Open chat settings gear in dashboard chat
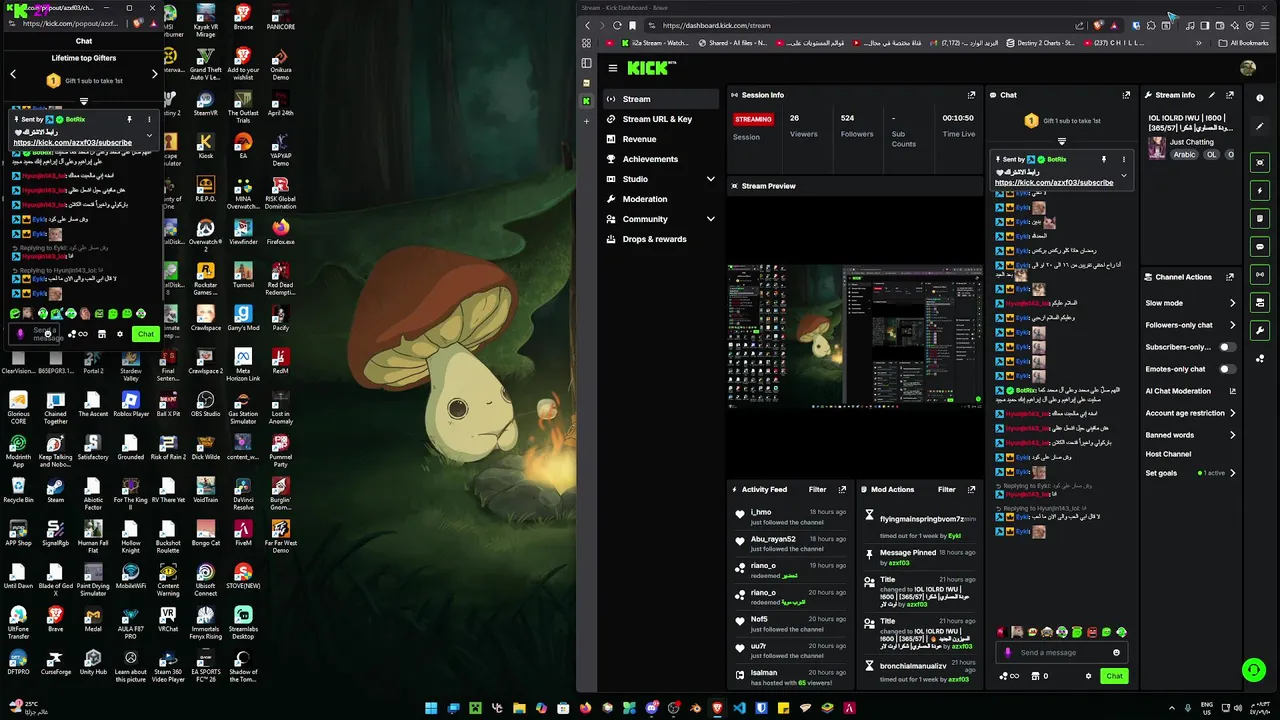Screen dimensions: 1280x720 point(1088,676)
